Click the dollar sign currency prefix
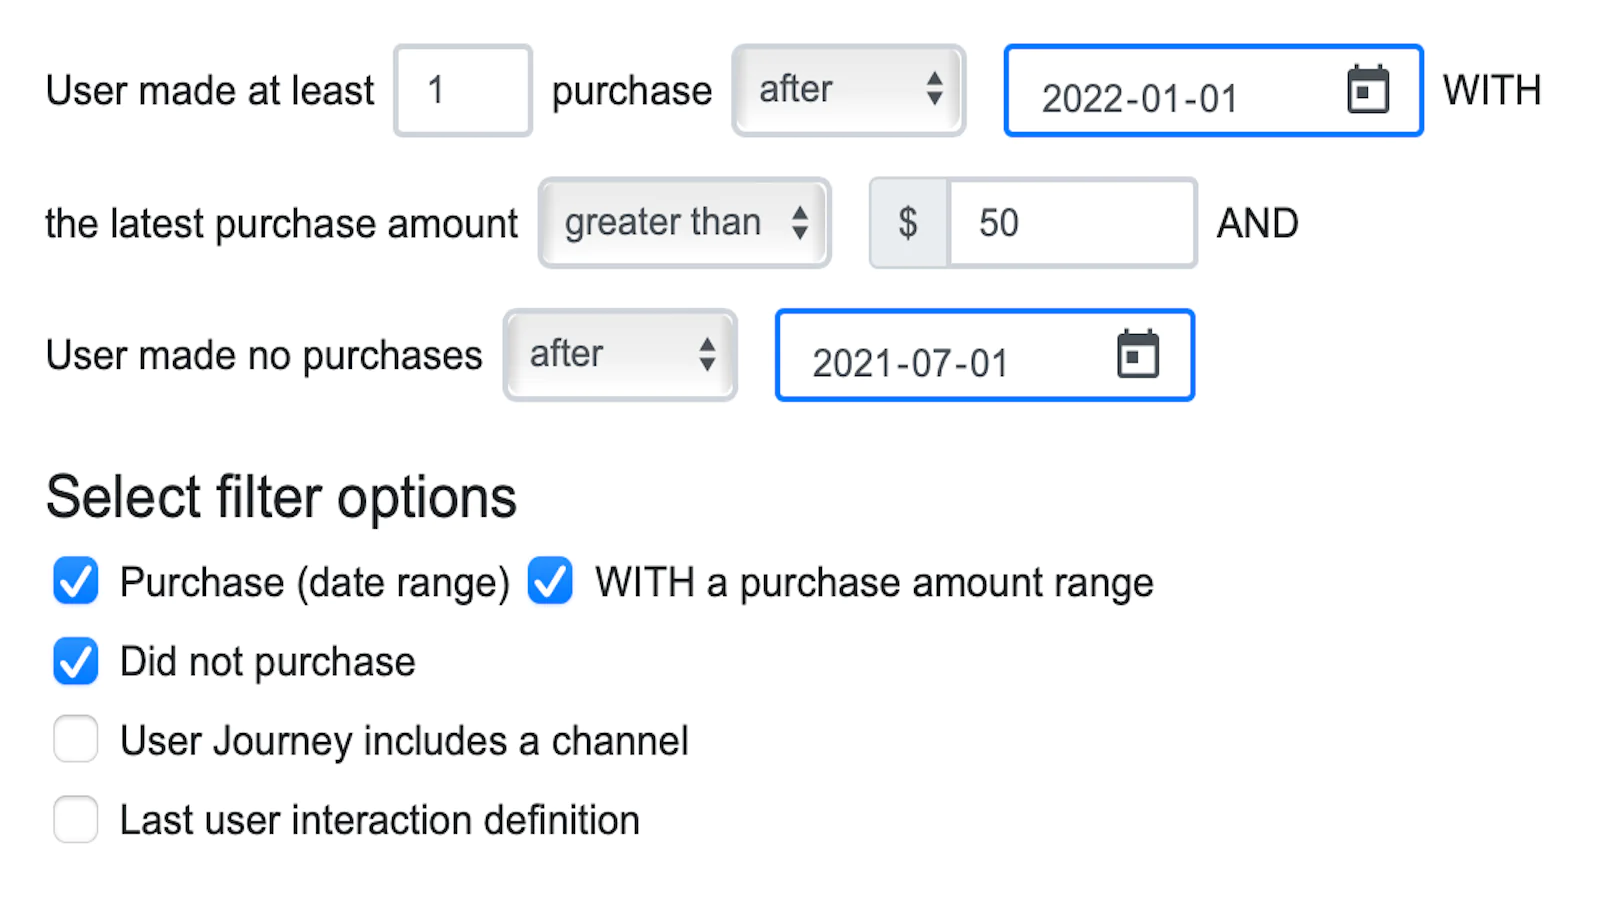 click(908, 223)
